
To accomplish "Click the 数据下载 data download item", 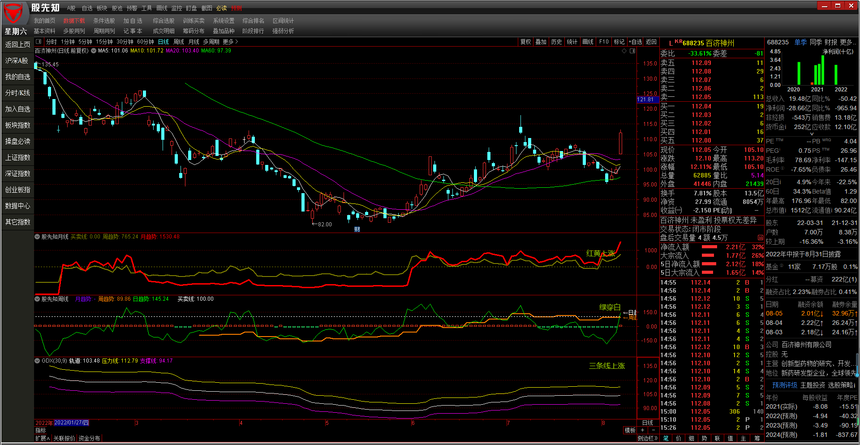I will [x=74, y=20].
